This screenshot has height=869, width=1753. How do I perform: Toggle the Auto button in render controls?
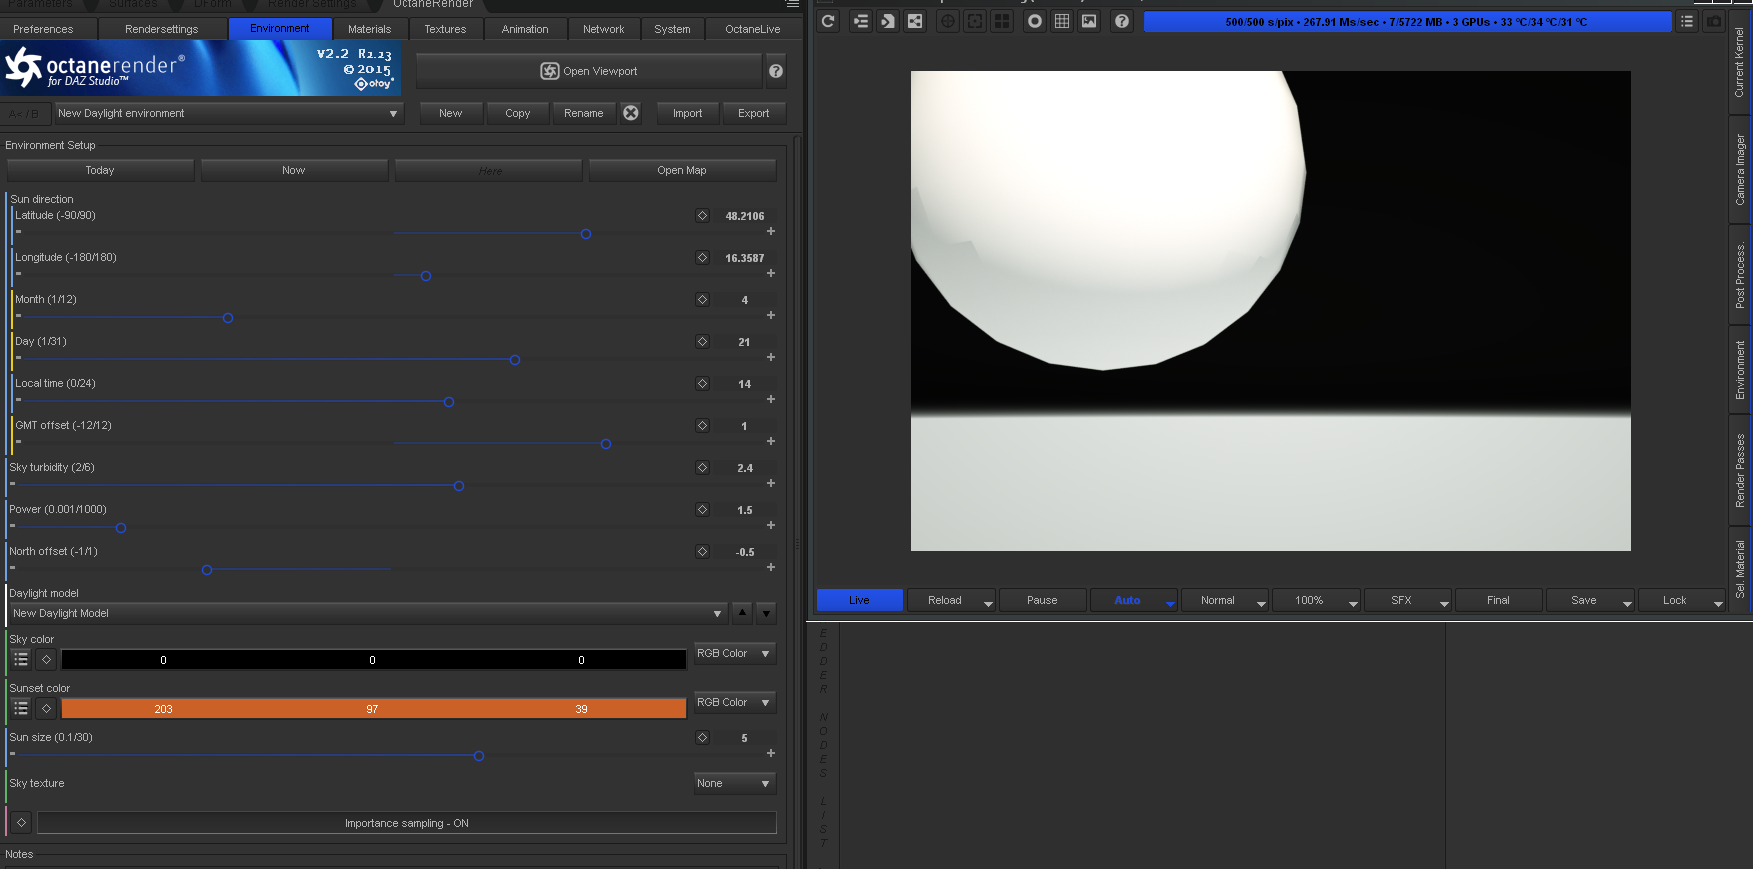click(1127, 600)
